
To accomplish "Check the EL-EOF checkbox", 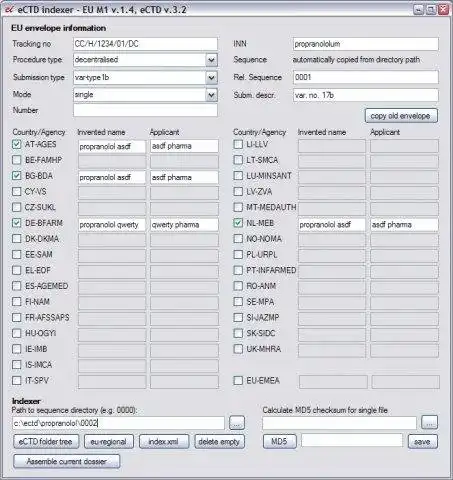I will (17, 270).
